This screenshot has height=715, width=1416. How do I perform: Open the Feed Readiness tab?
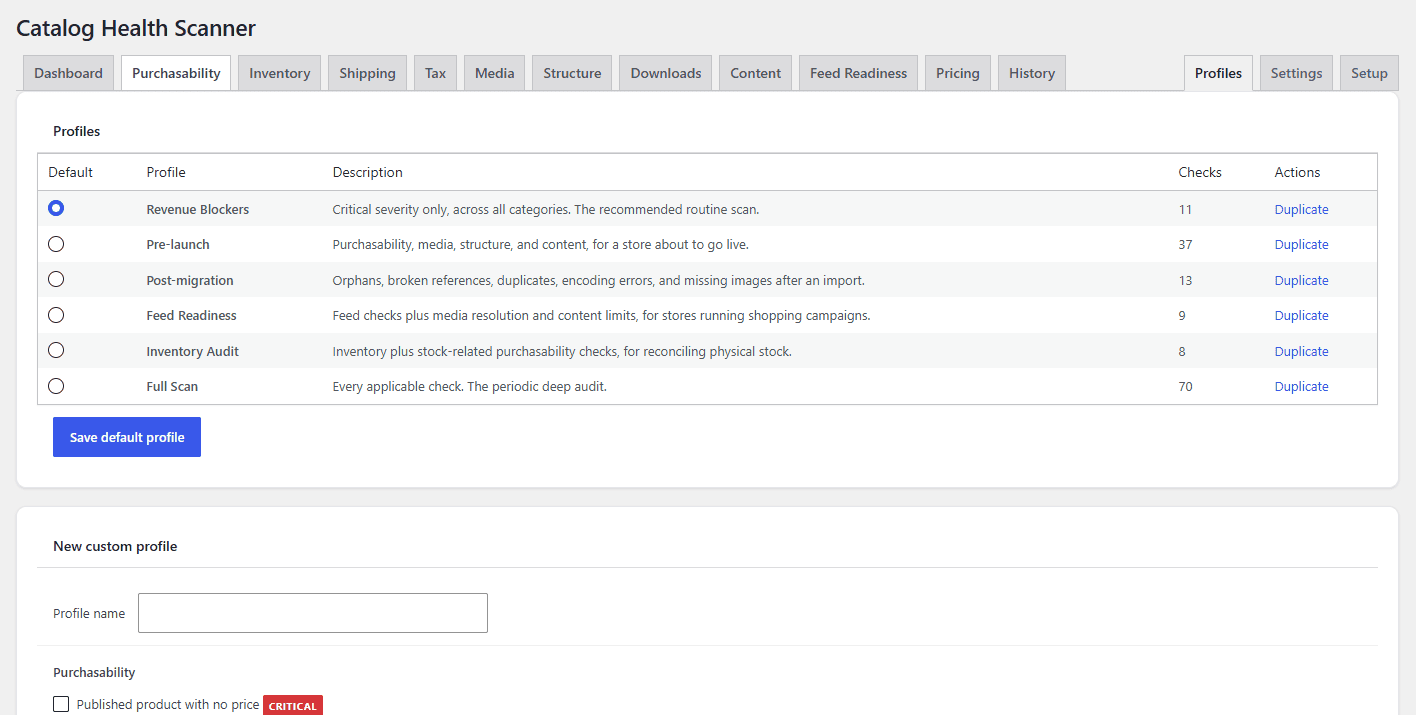[x=858, y=73]
